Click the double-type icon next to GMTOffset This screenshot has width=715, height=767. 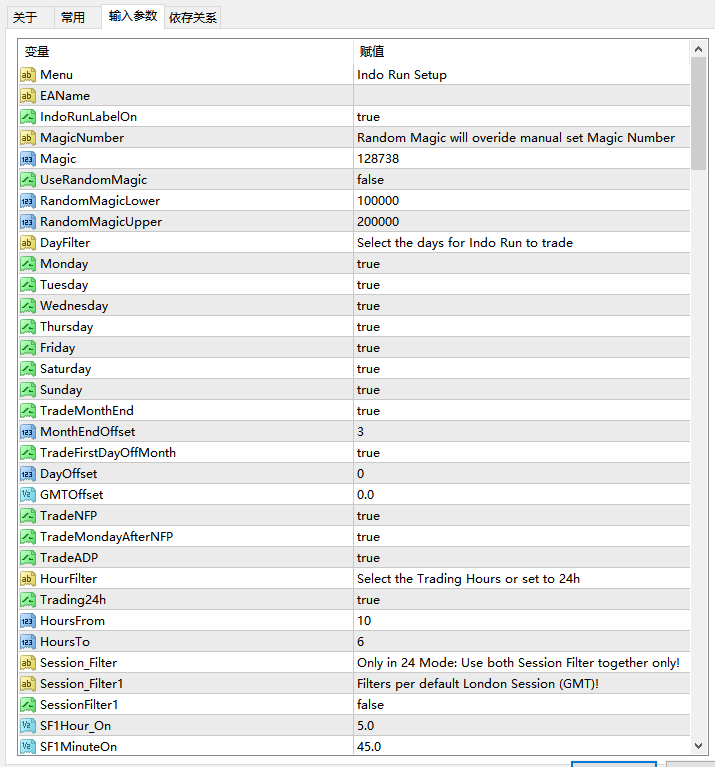click(28, 495)
